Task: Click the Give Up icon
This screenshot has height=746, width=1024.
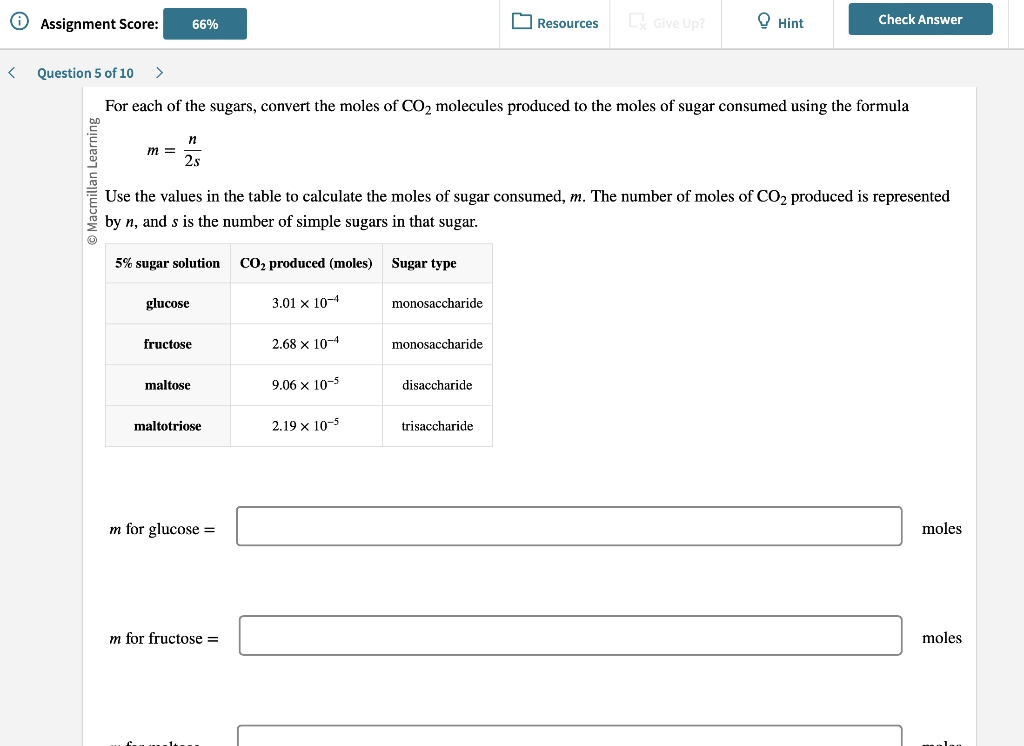Action: [x=637, y=22]
